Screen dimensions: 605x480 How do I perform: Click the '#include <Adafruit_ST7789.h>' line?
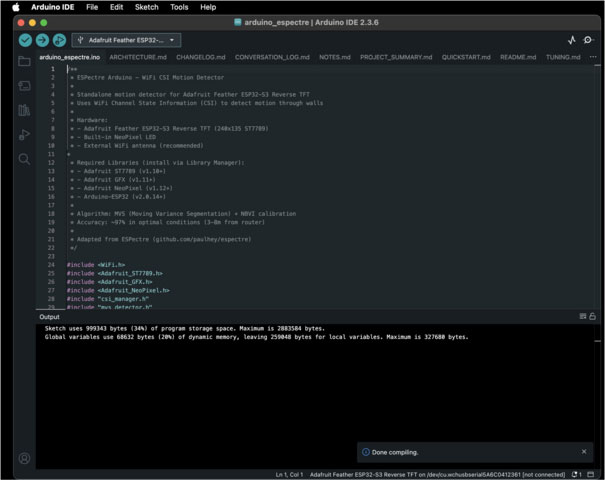pyautogui.click(x=115, y=273)
